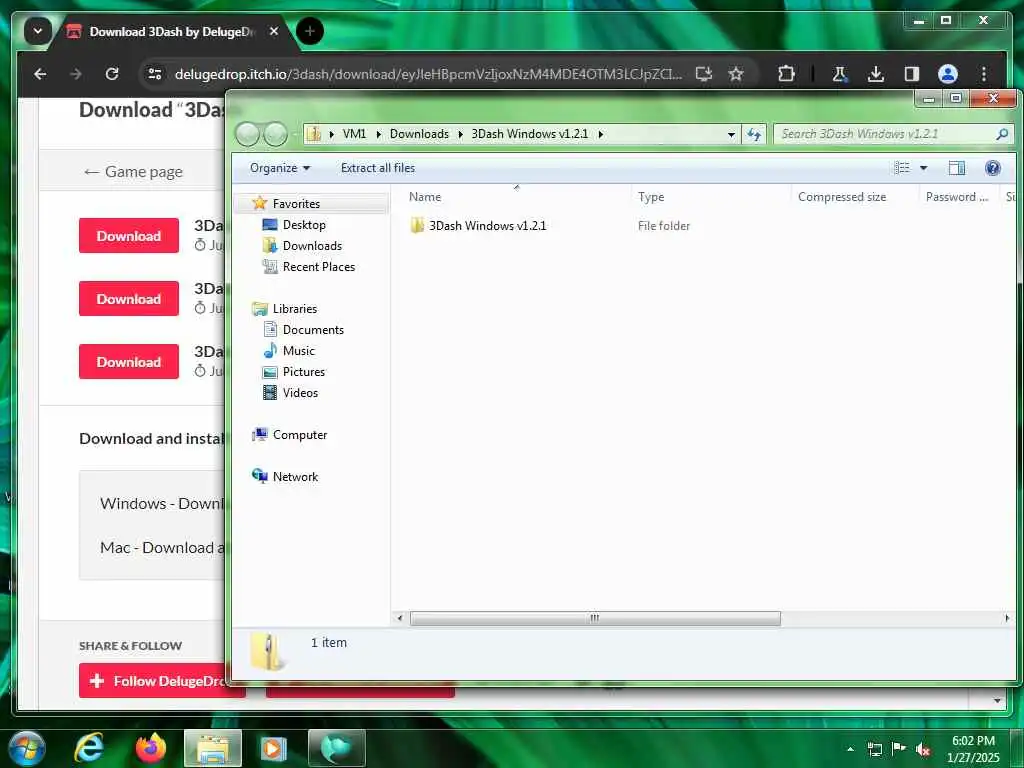Click the third red Download button
This screenshot has height=768, width=1024.
[129, 362]
